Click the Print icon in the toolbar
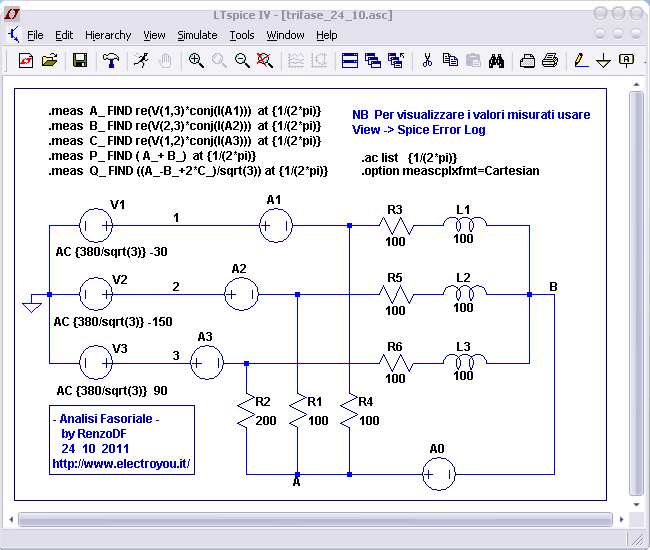Image resolution: width=650 pixels, height=550 pixels. [x=550, y=60]
